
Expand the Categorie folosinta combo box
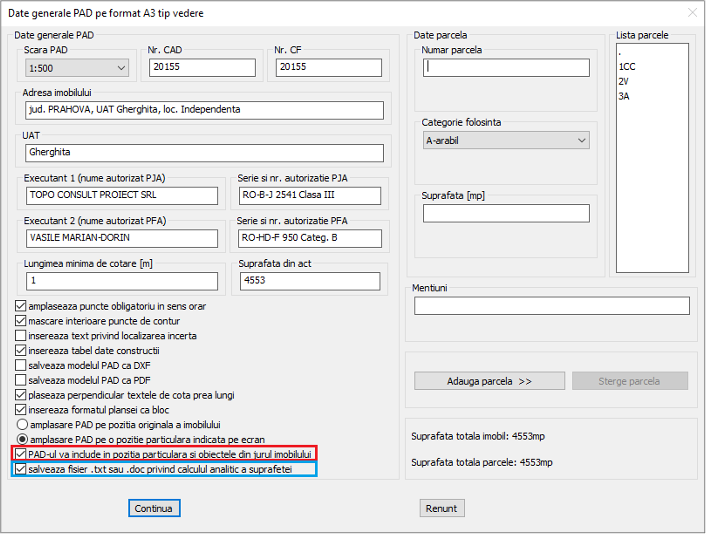coord(506,141)
